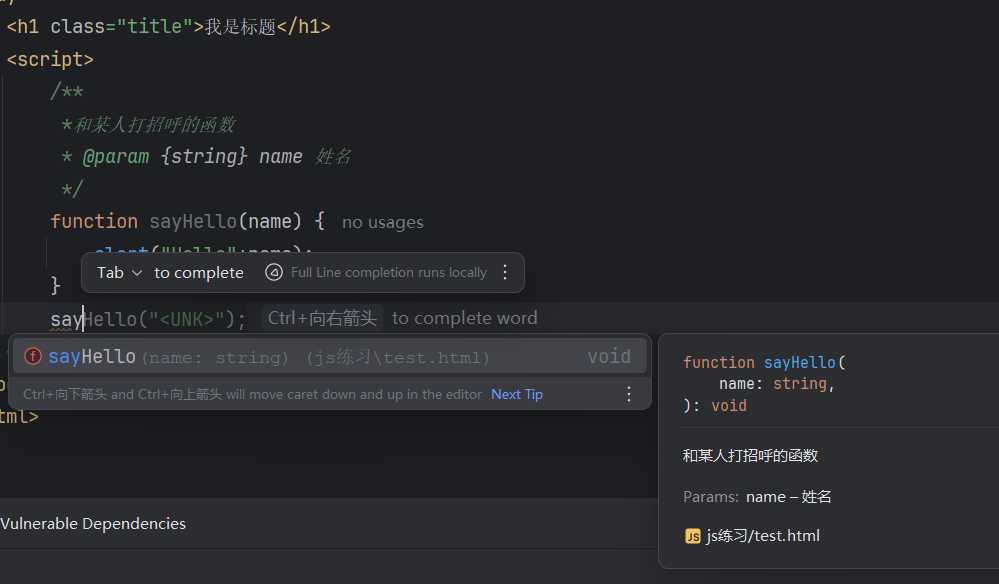Click the h1 text '我是标题'
Image resolution: width=999 pixels, height=584 pixels.
click(240, 27)
